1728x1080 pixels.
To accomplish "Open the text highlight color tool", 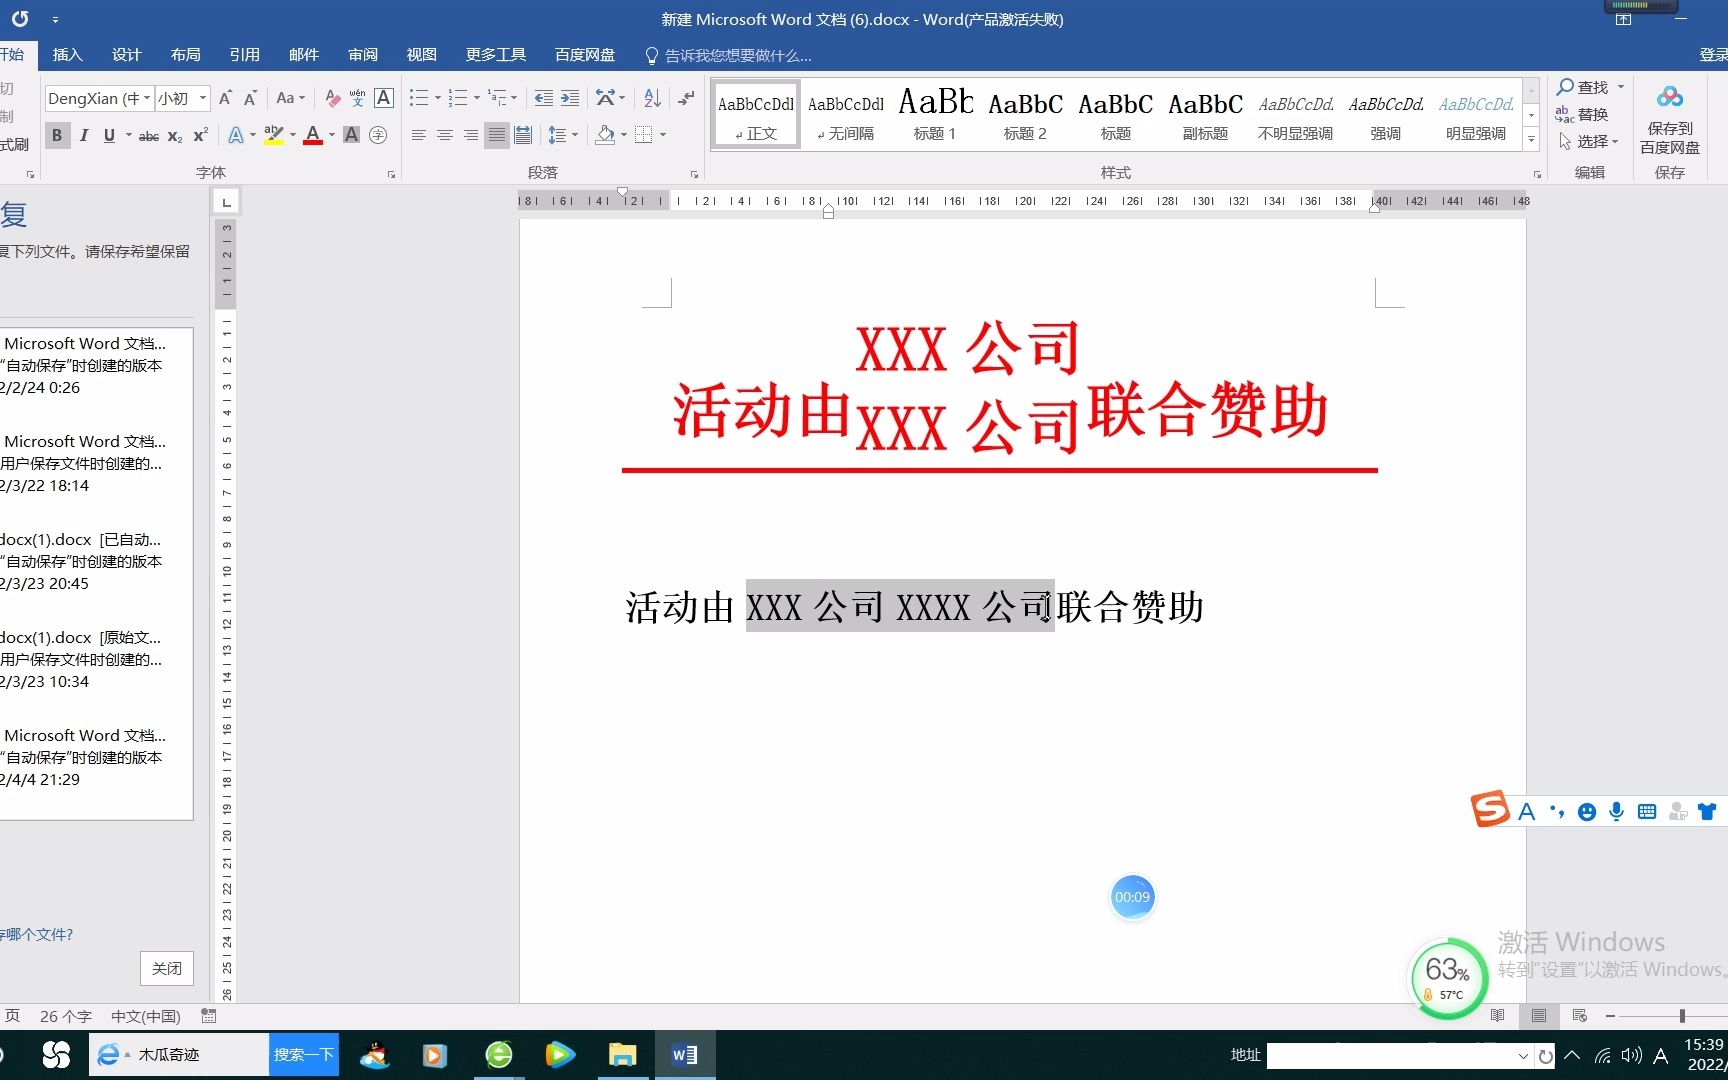I will coord(275,135).
